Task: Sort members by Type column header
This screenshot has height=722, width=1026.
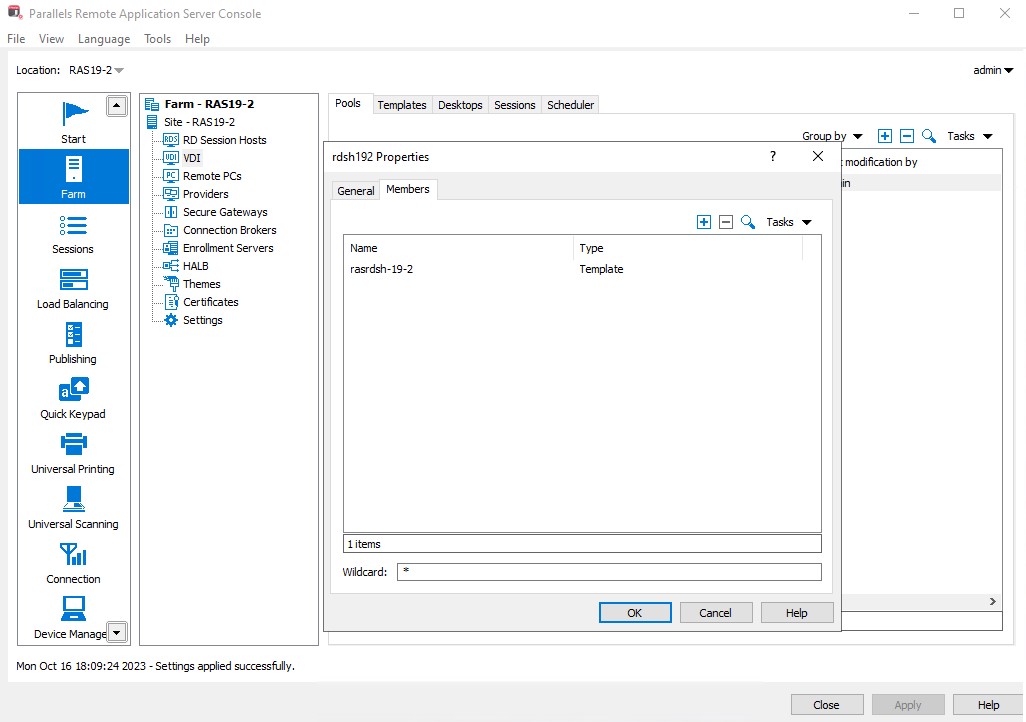Action: [x=688, y=248]
